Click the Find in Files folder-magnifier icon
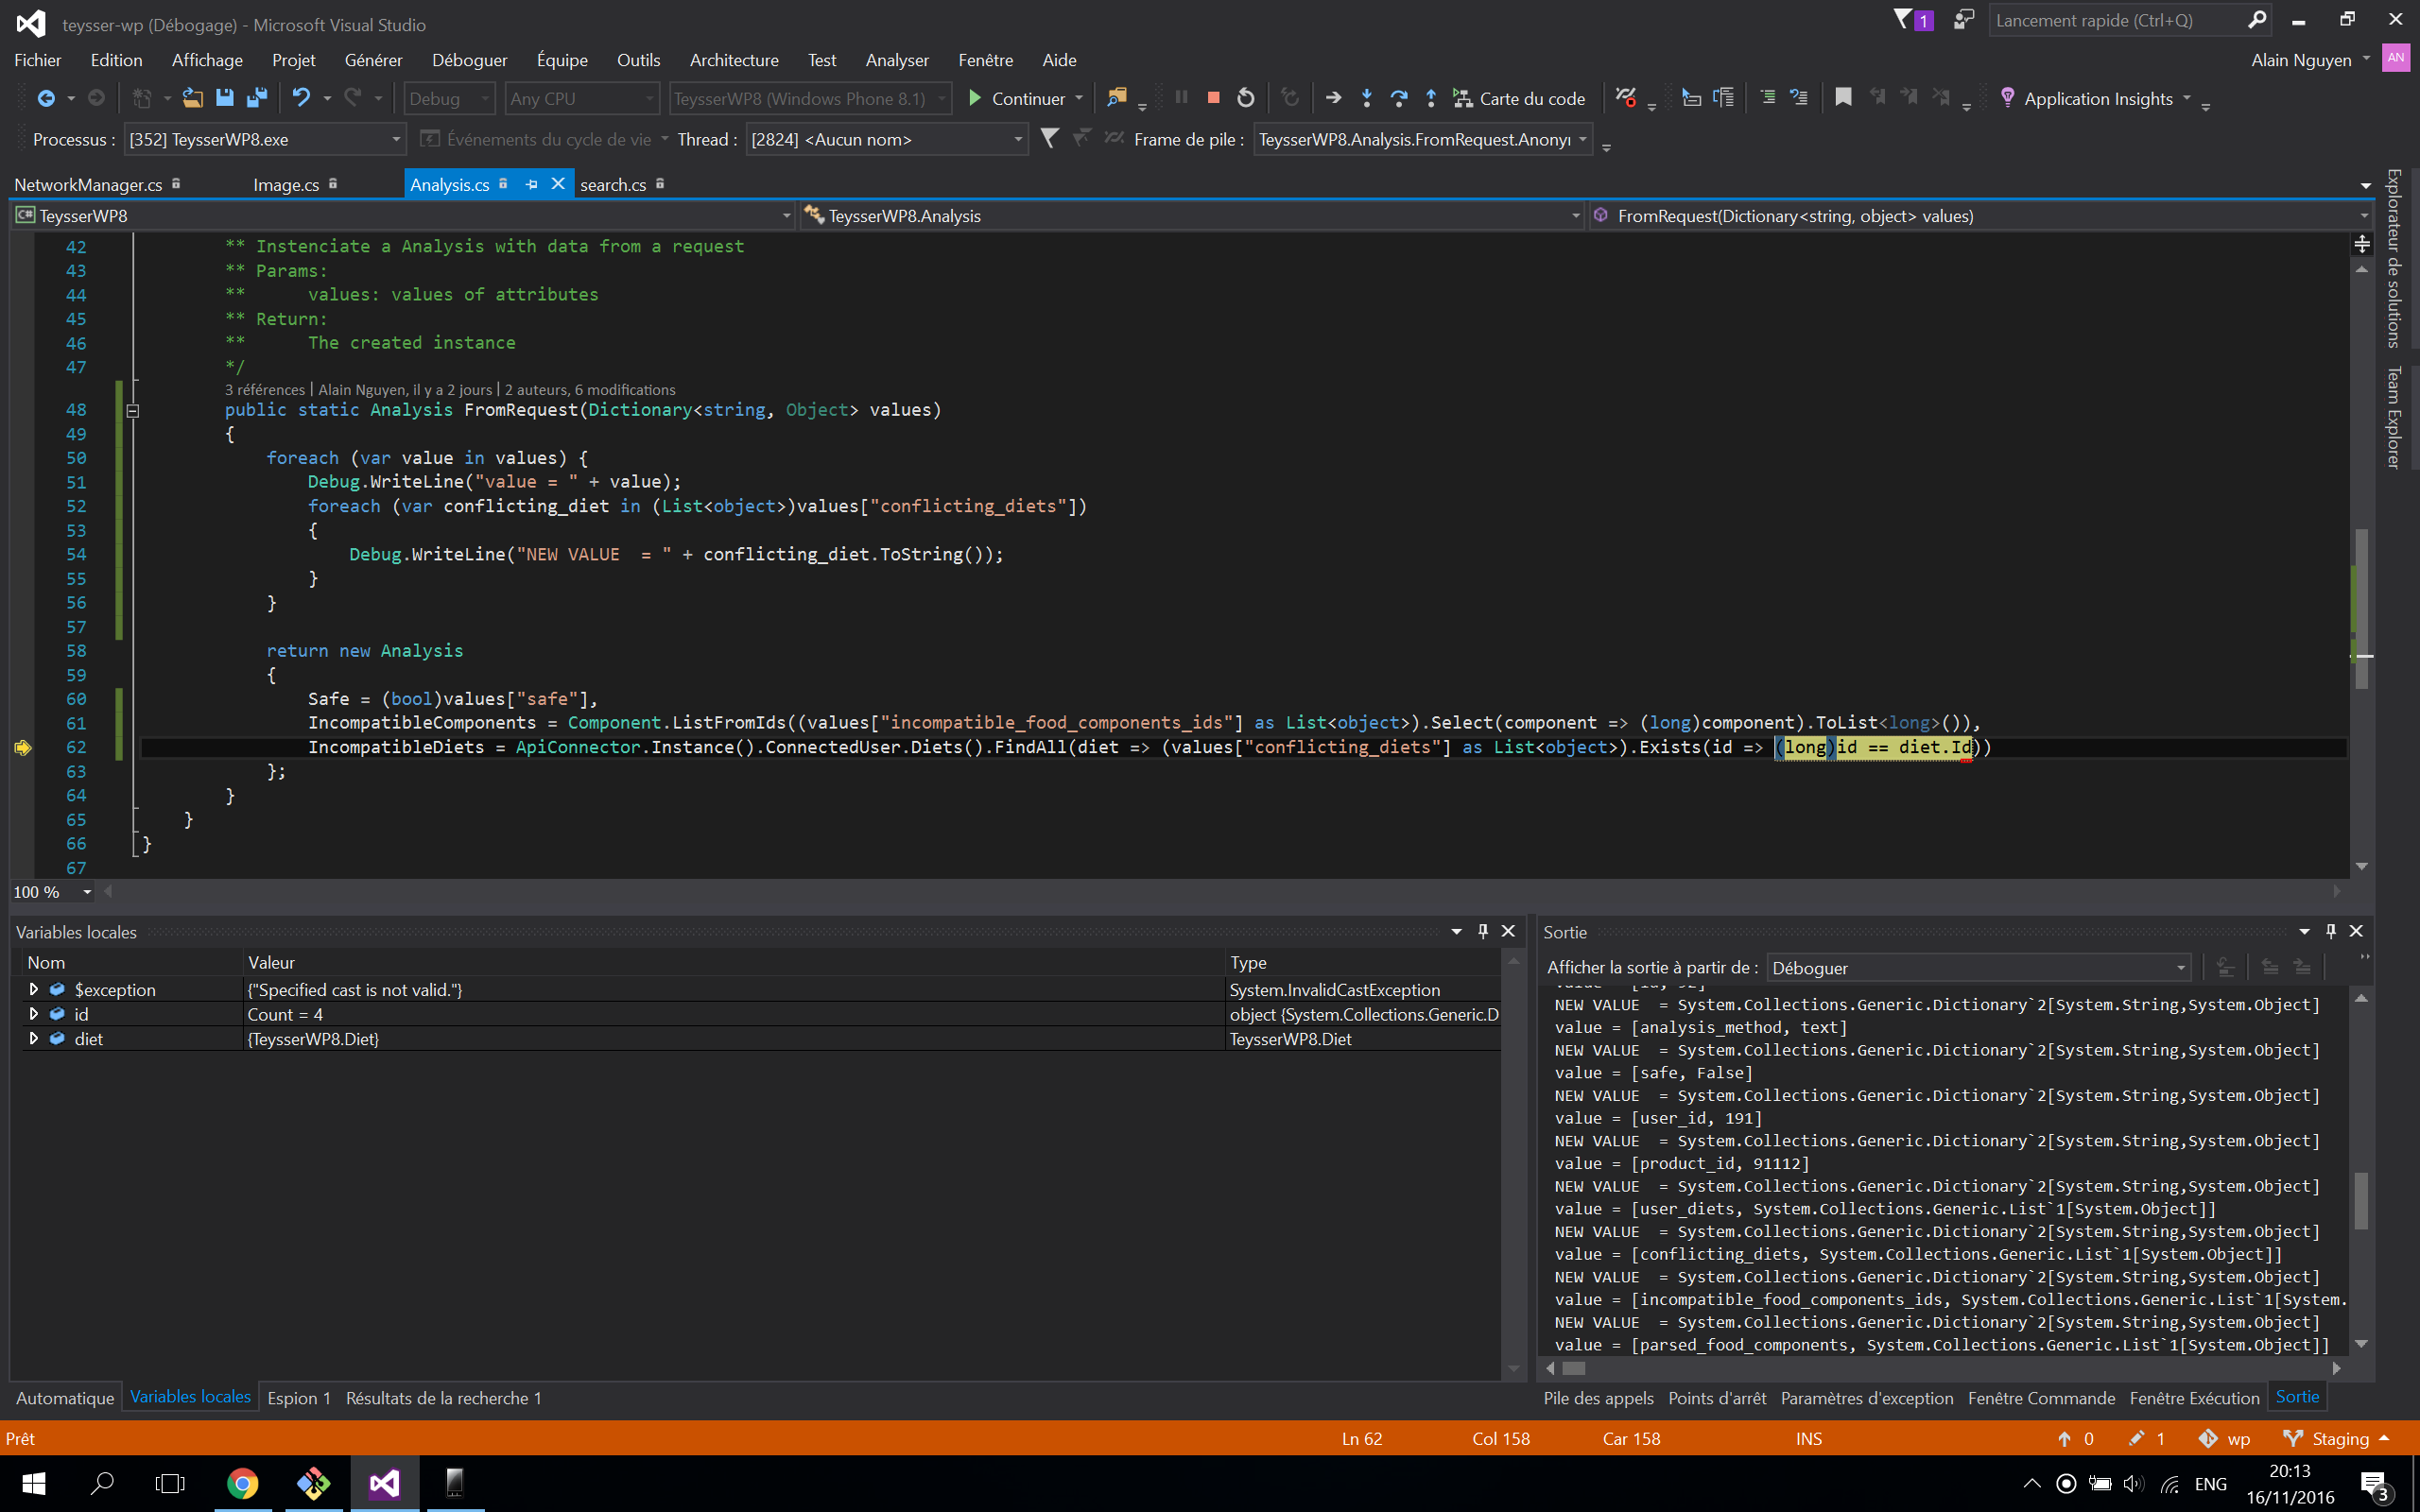 1117,98
